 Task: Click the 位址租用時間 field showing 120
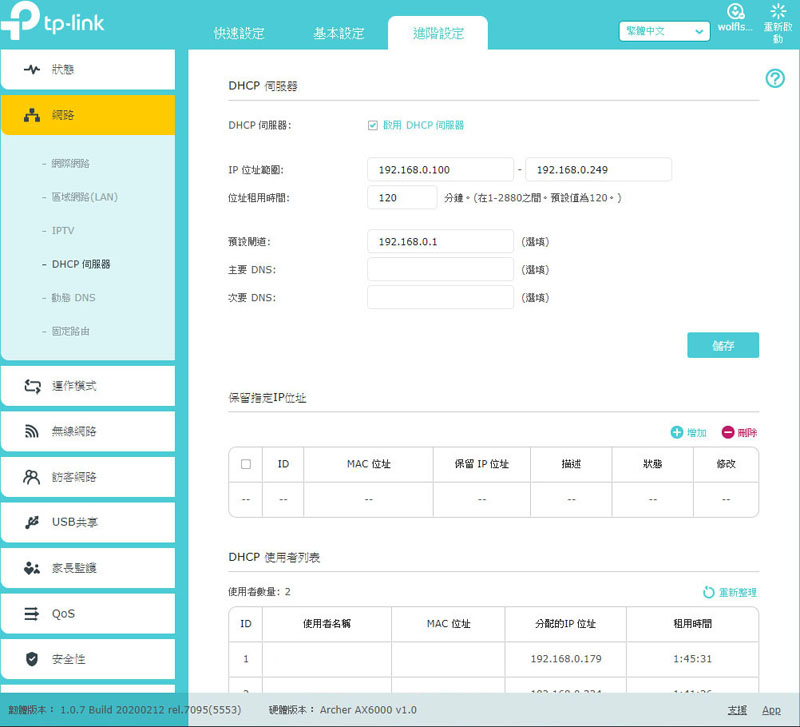(x=402, y=198)
